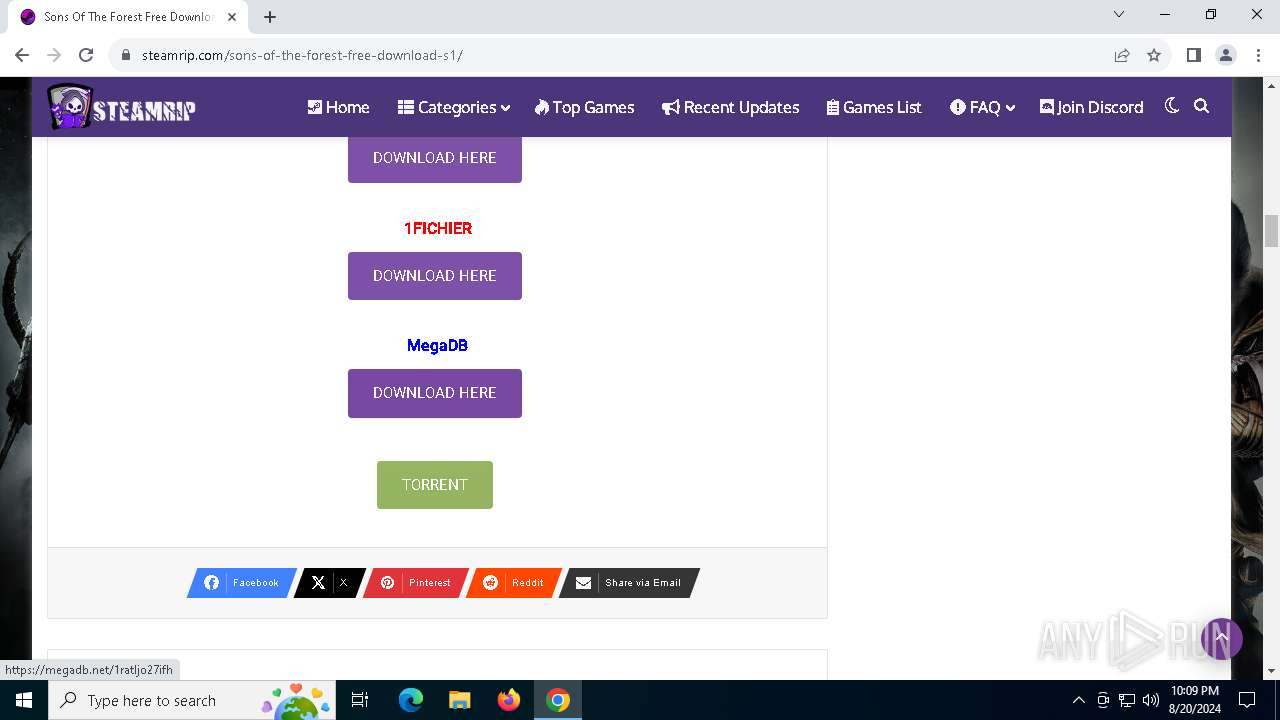Open the tab search chevron
Screen dimensions: 1280x720
(1119, 15)
